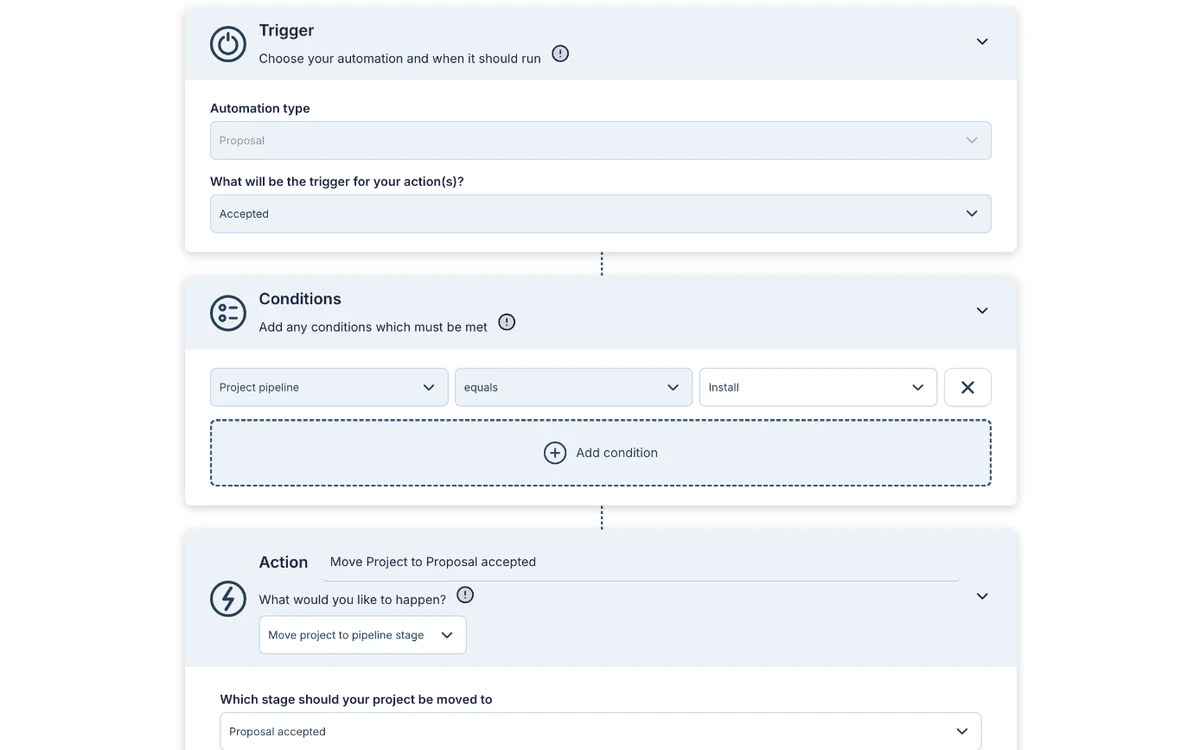Screen dimensions: 1200x750
Task: Collapse the Trigger section chevron
Action: click(x=982, y=42)
